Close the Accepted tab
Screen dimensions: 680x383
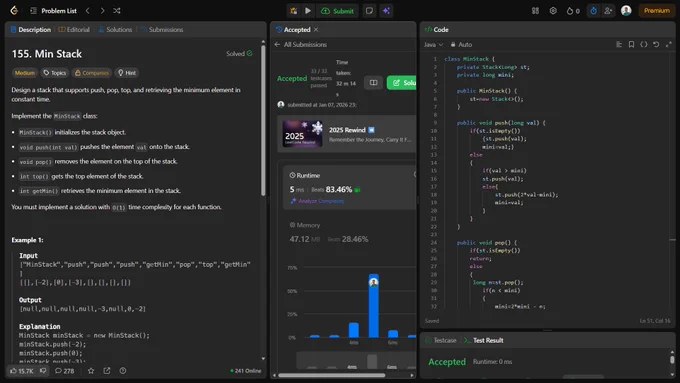coord(316,29)
